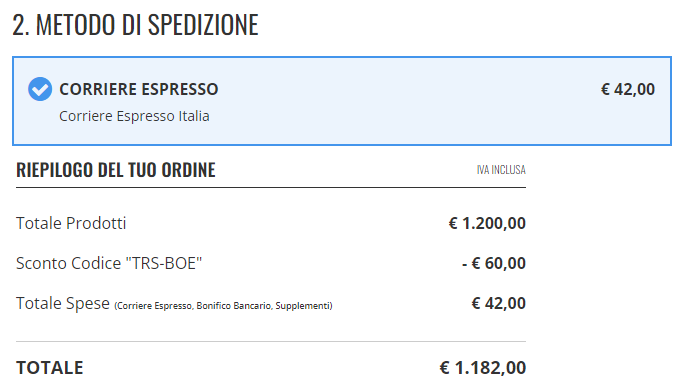679x391 pixels.
Task: Click the RIEPILOGO DEL TUO ORDINE heading
Action: [x=116, y=170]
